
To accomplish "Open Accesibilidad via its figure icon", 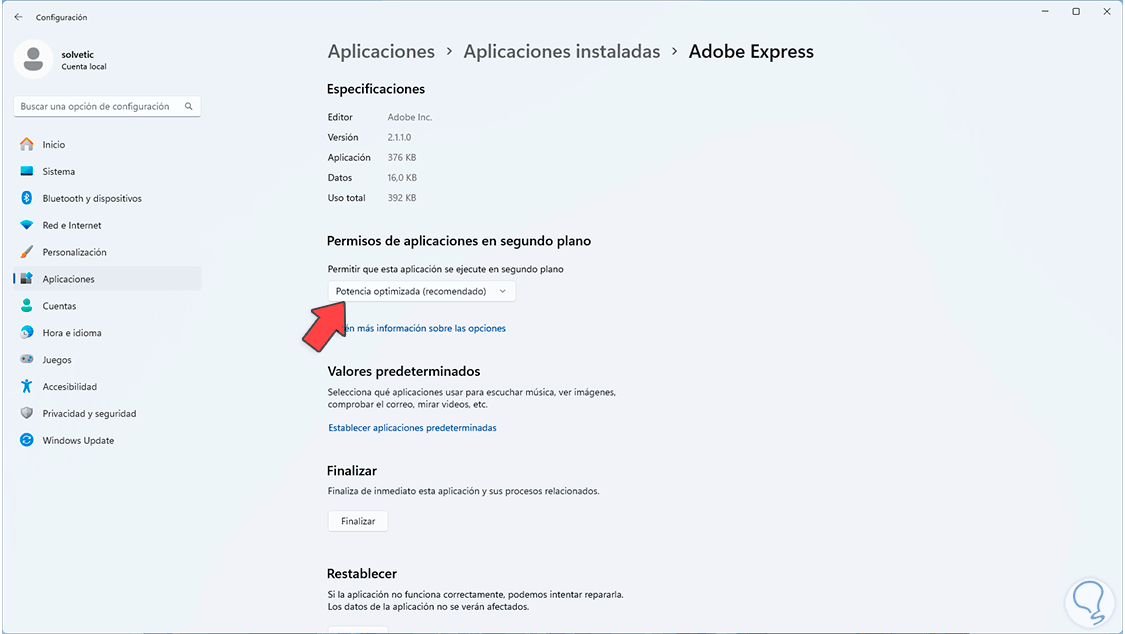I will coord(27,387).
